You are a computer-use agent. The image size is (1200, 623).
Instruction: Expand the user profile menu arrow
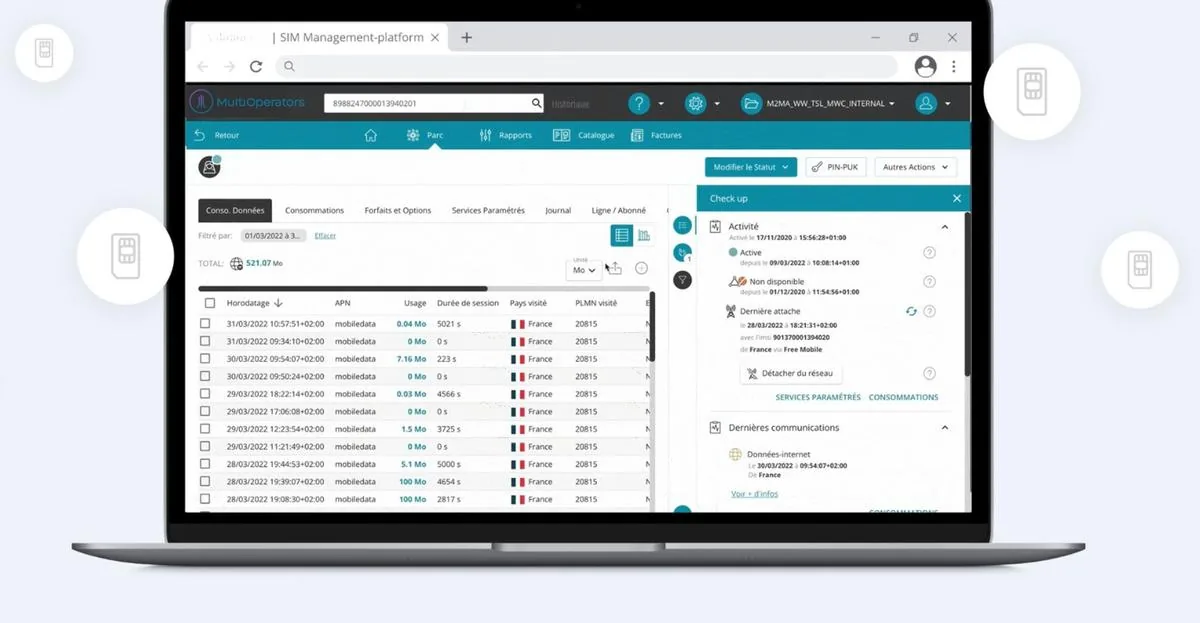[x=947, y=103]
